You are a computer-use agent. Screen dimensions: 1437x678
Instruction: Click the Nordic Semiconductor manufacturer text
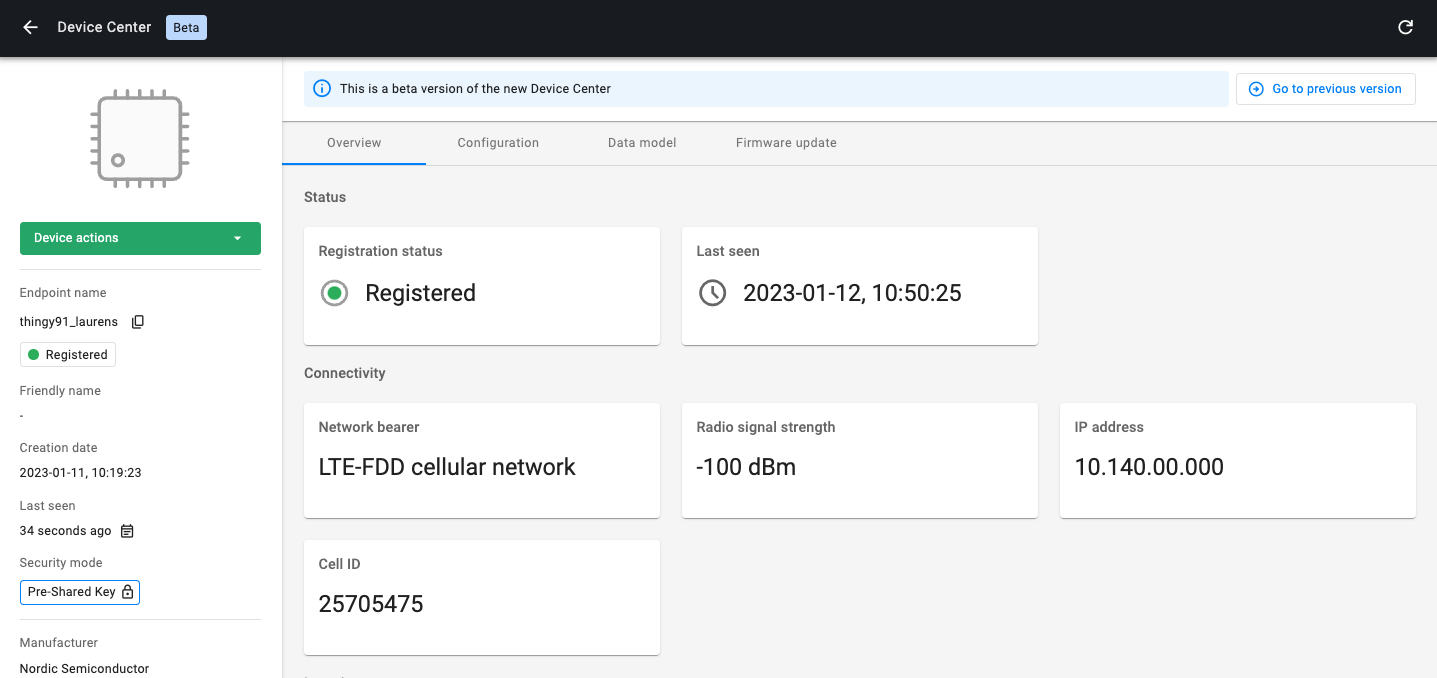(x=84, y=668)
